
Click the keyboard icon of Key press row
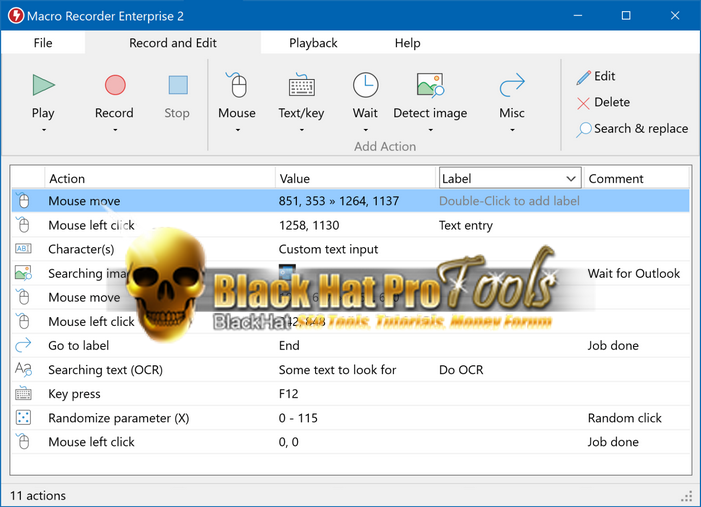click(23, 393)
